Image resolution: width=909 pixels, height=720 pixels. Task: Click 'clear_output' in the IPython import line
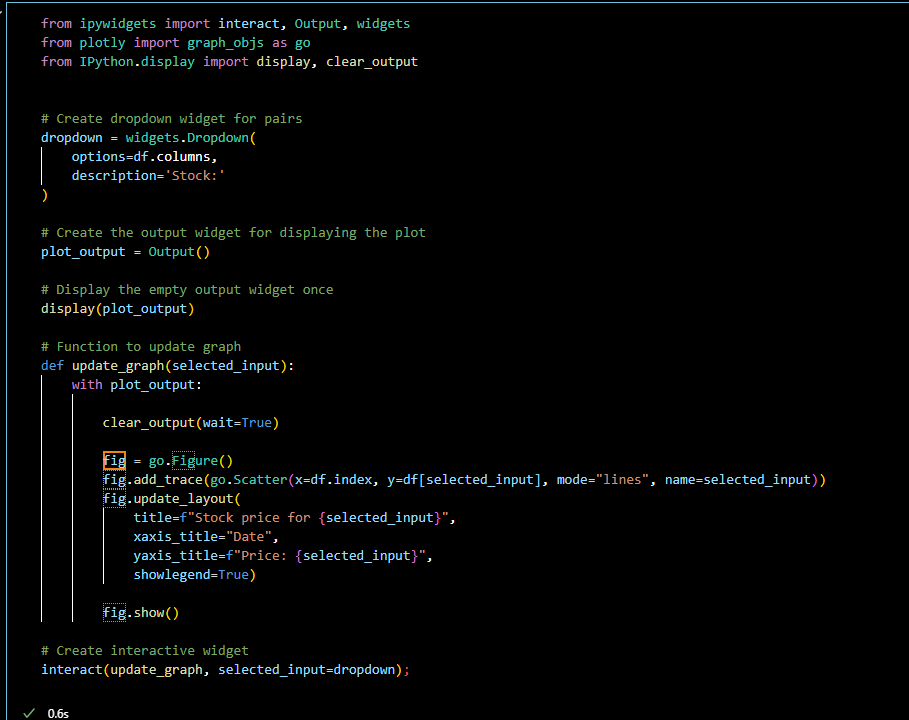pyautogui.click(x=372, y=61)
